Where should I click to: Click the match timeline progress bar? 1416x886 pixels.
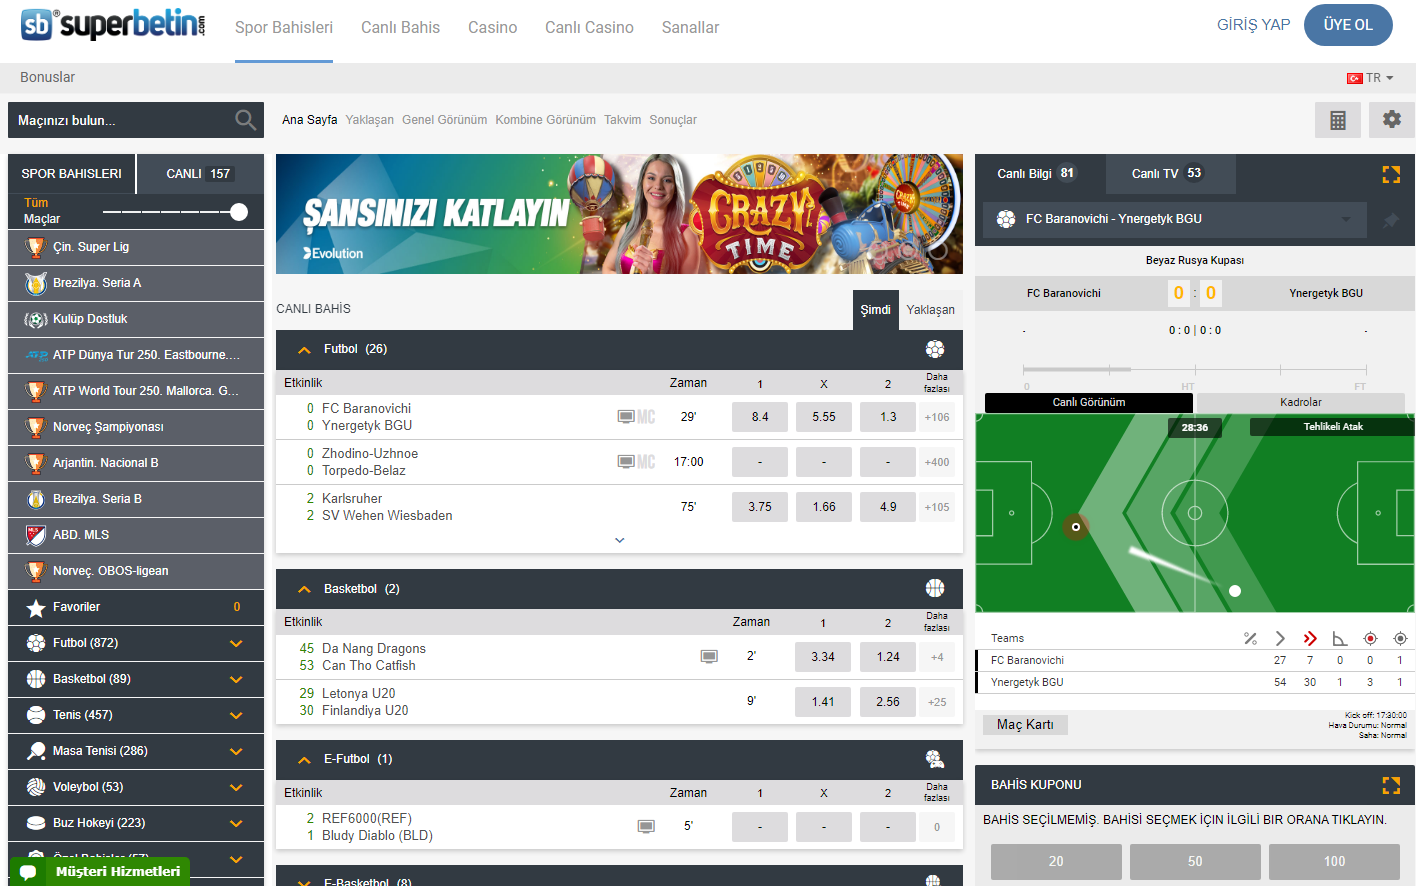[x=1194, y=369]
